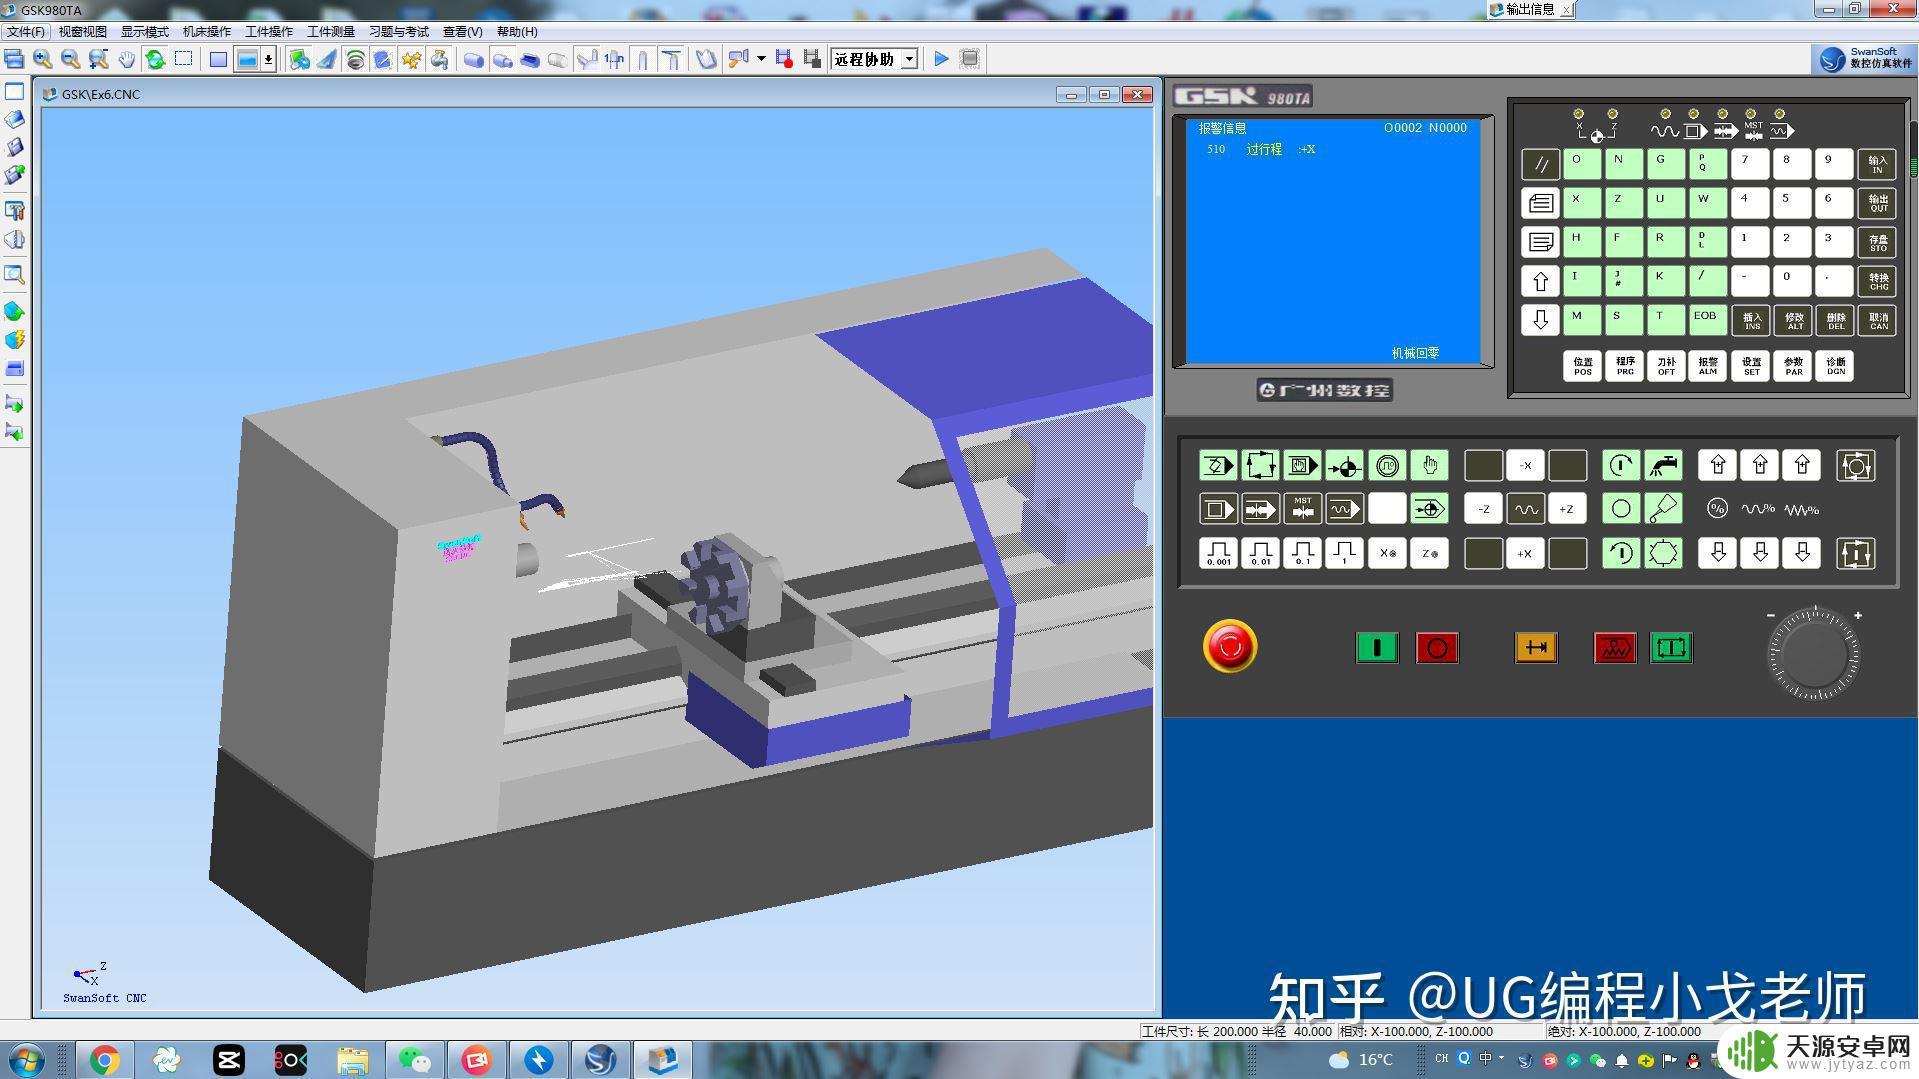Click the spindle clockwise rotation button

pyautogui.click(x=1621, y=465)
